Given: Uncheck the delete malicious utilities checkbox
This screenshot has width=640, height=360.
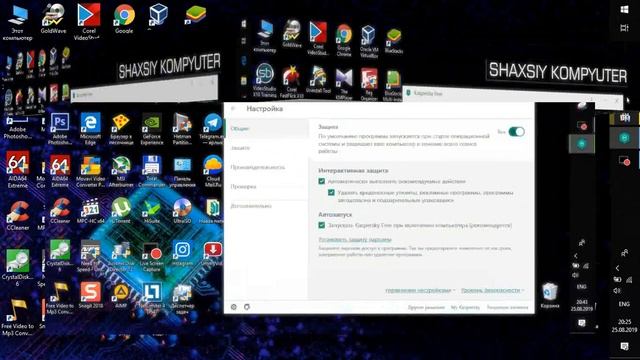Looking at the screenshot, I should click(x=331, y=192).
